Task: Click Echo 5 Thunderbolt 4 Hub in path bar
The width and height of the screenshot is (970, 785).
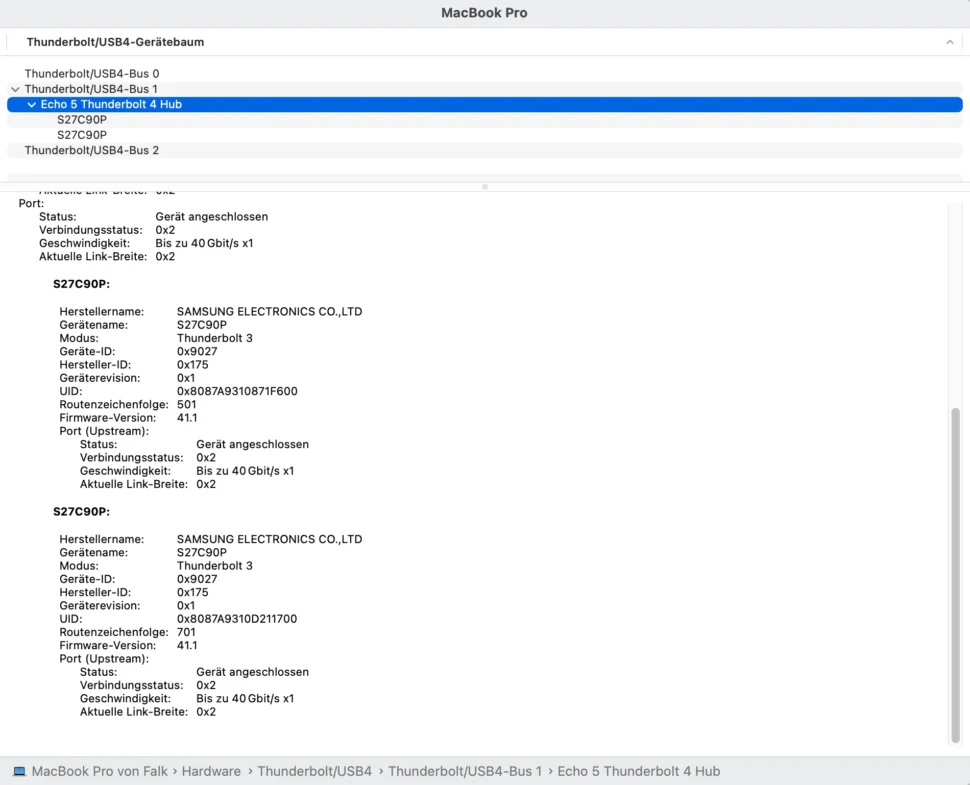Action: [638, 771]
